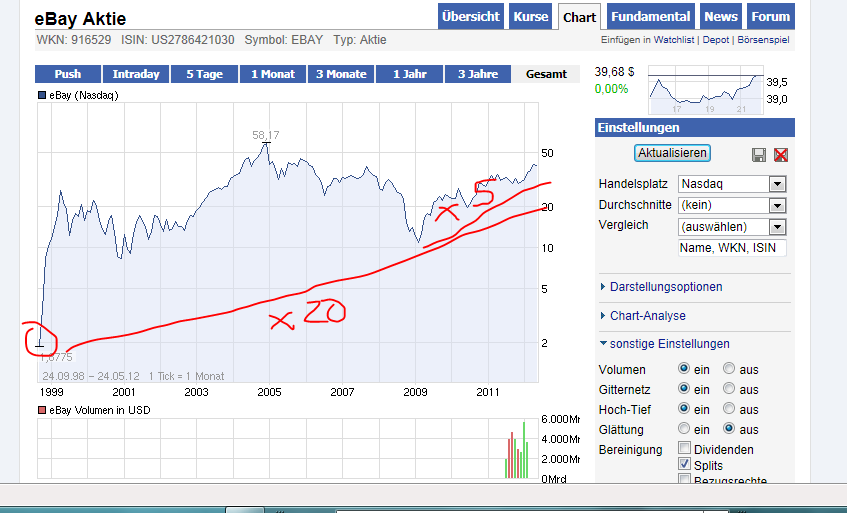Switch to the Übersicht tab

point(471,17)
